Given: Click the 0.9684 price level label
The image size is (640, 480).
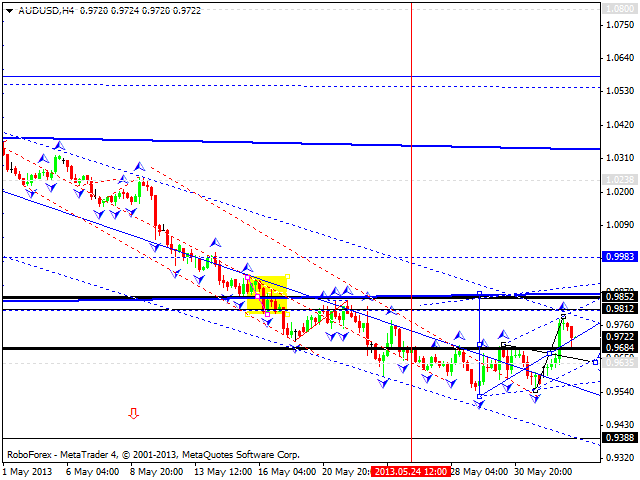Looking at the screenshot, I should point(620,347).
